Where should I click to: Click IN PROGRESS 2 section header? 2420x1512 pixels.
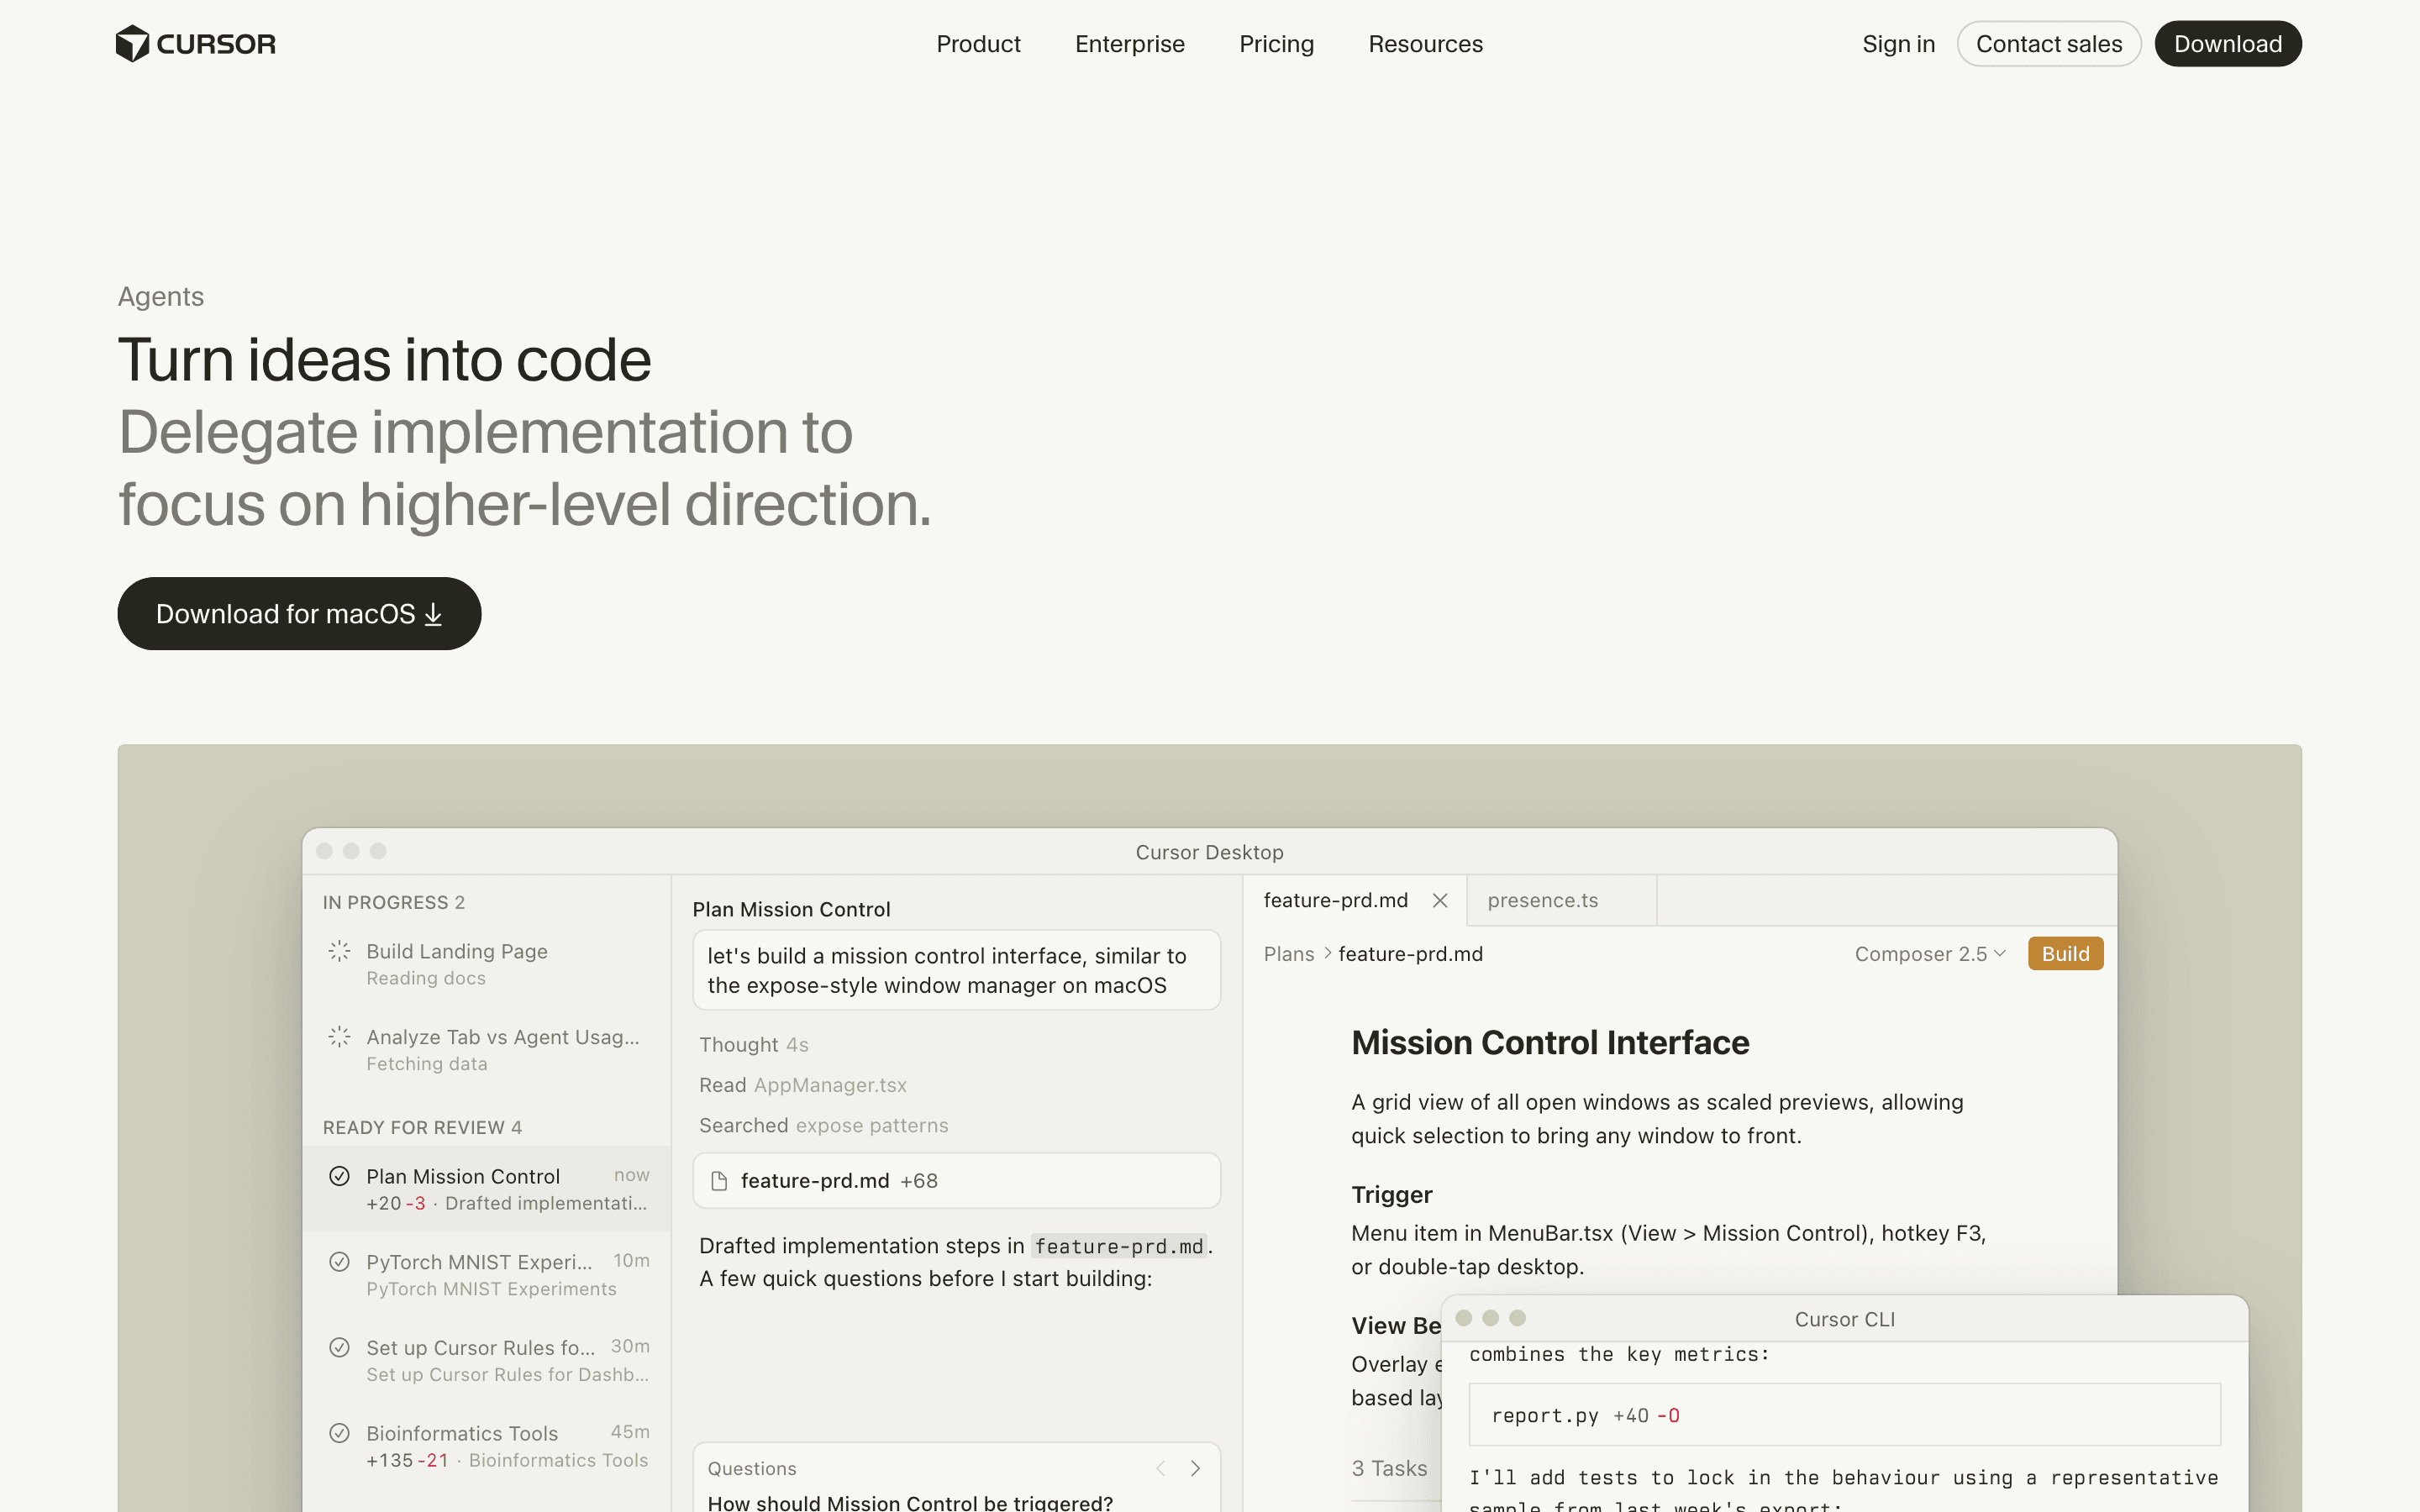(393, 902)
